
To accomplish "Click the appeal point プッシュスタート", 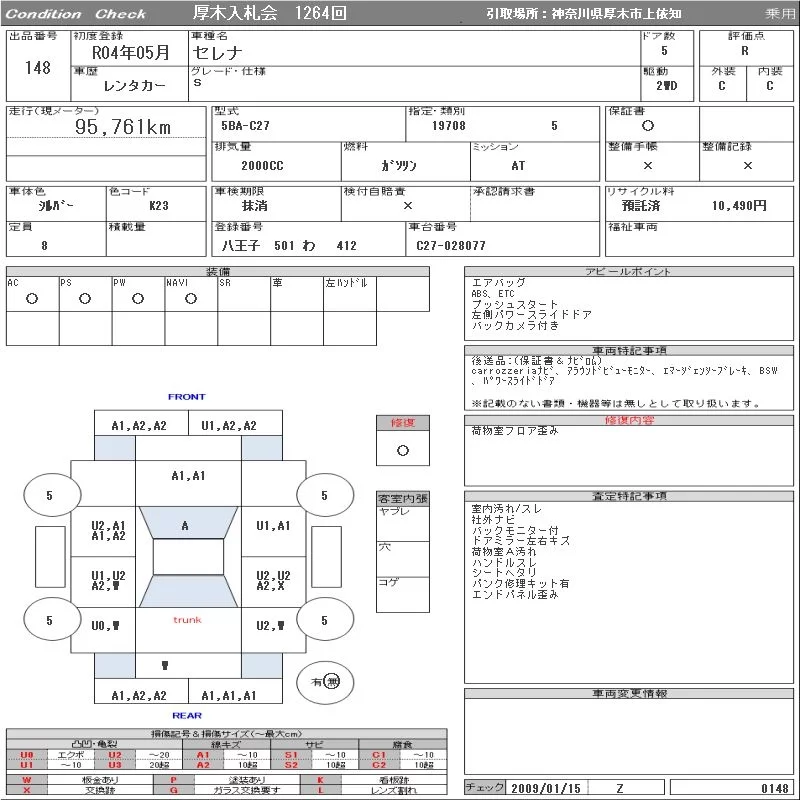I will tap(515, 304).
